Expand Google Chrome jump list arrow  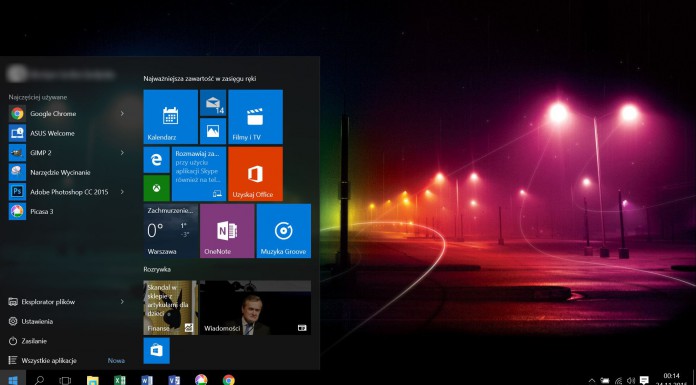tap(122, 114)
